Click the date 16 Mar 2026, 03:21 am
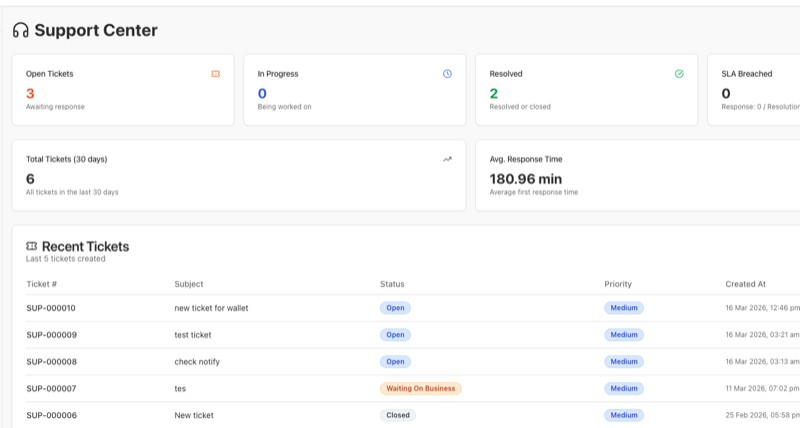The height and width of the screenshot is (428, 800). tap(762, 335)
